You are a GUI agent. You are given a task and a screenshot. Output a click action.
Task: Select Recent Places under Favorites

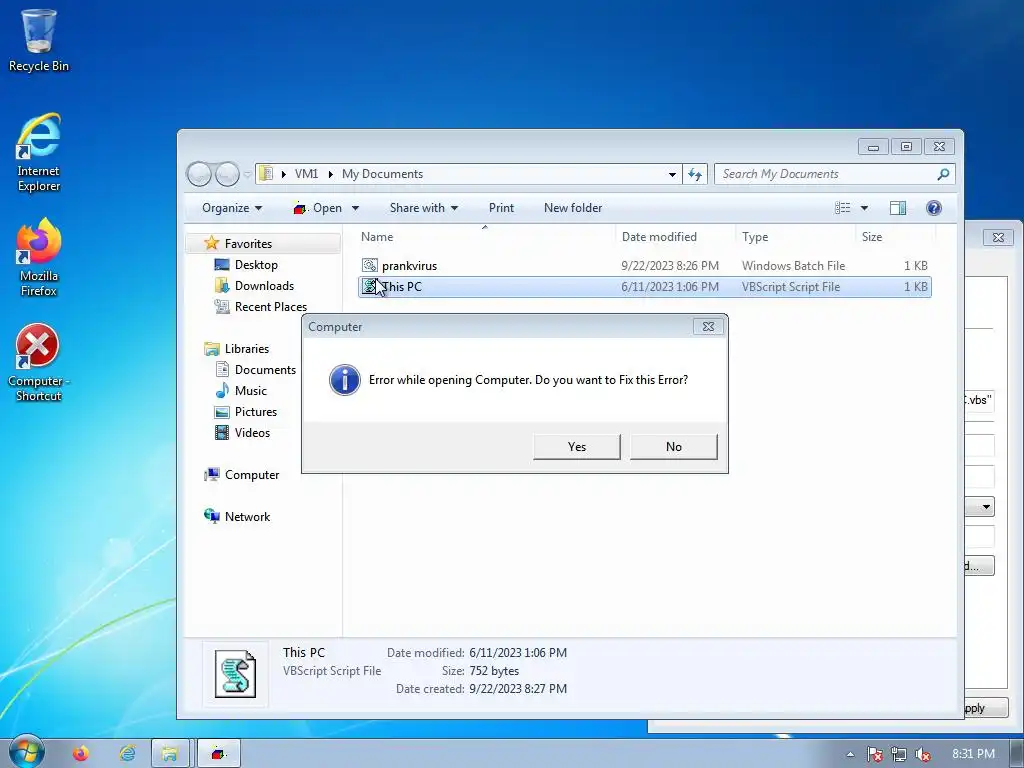click(270, 306)
